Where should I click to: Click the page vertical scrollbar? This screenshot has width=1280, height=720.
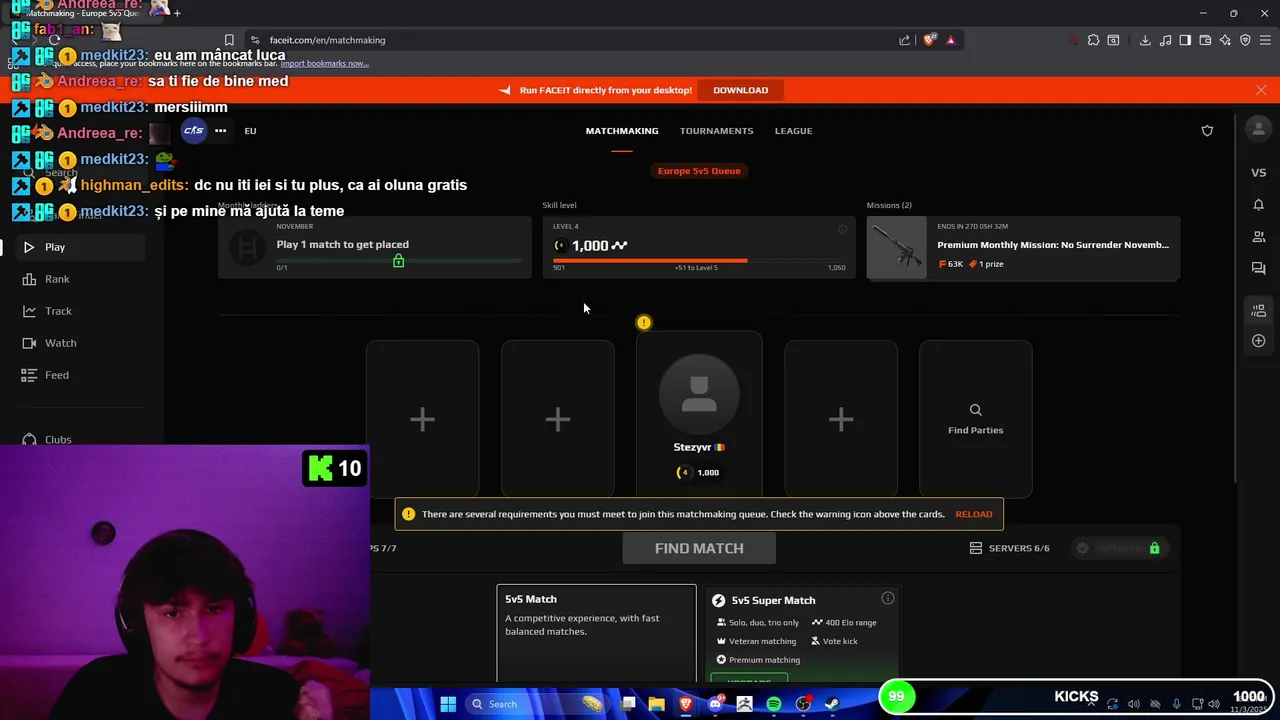[x=1237, y=298]
